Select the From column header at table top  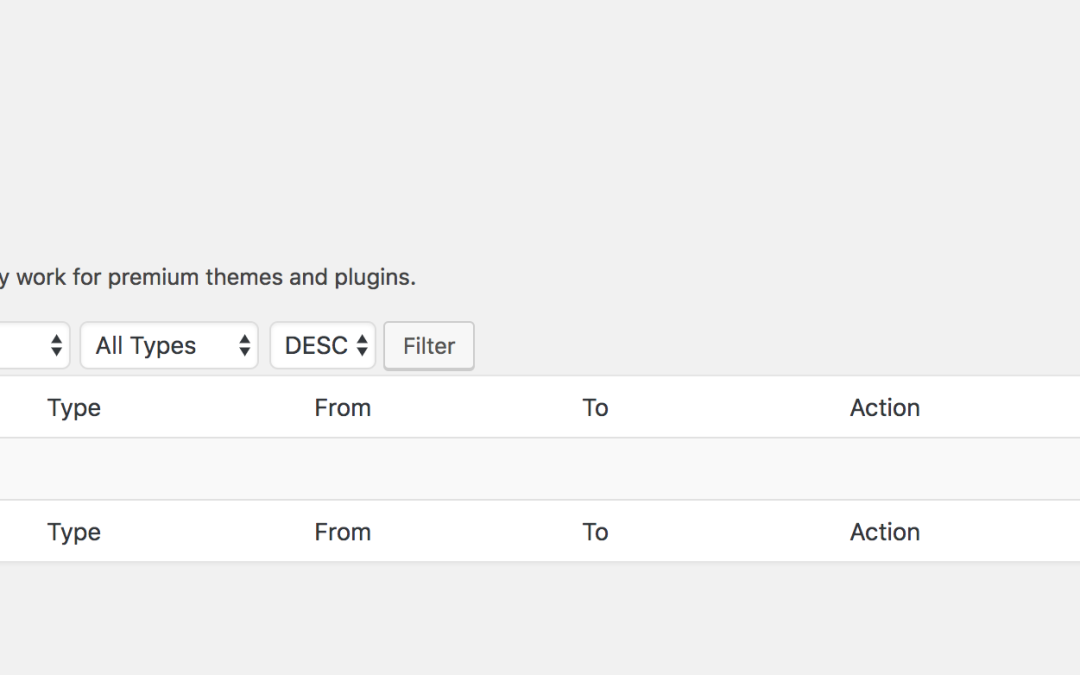coord(342,408)
